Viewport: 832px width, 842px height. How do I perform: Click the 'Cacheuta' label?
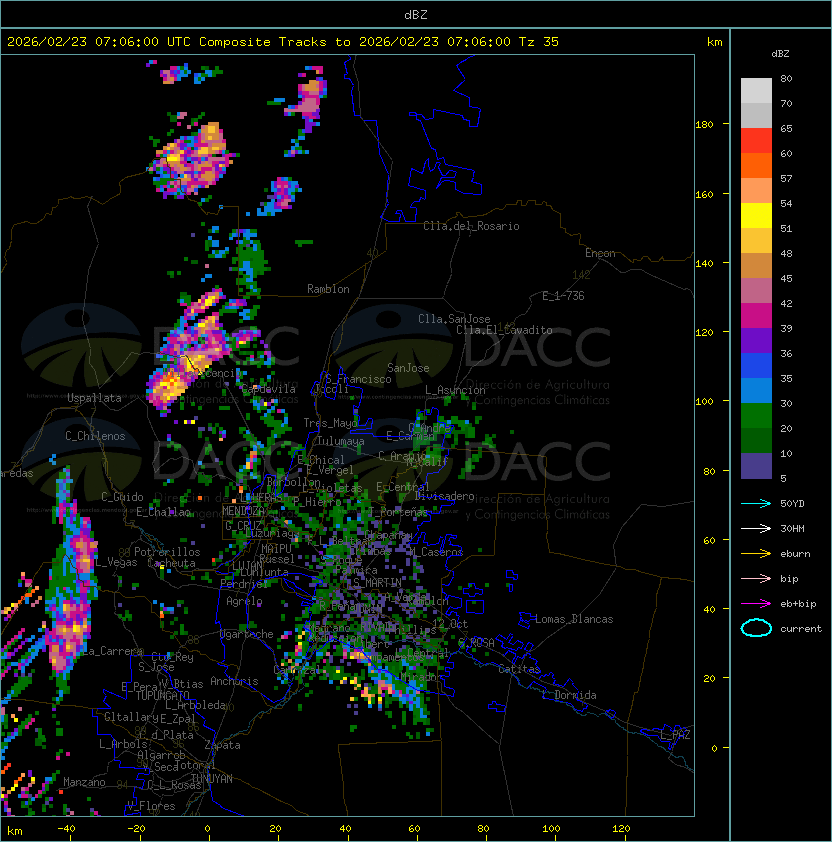pos(171,563)
